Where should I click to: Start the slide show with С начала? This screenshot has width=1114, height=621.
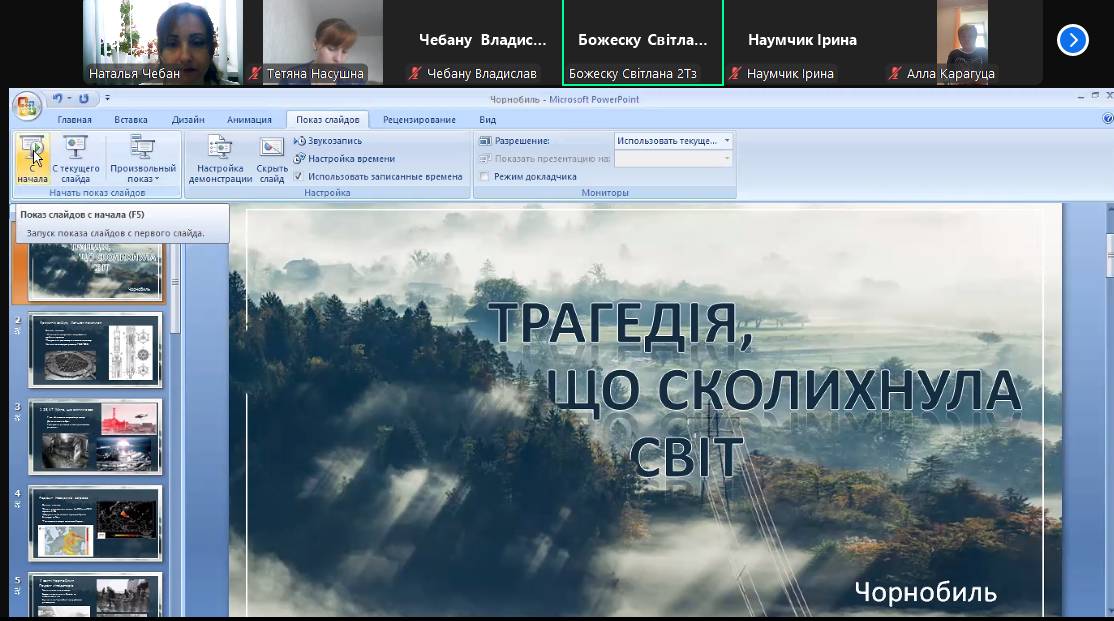click(33, 159)
